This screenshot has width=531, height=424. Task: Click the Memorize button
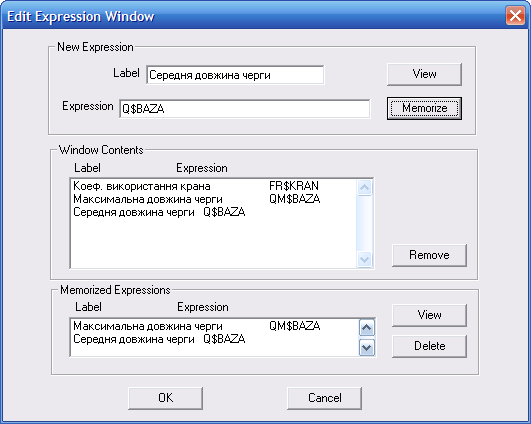click(424, 108)
